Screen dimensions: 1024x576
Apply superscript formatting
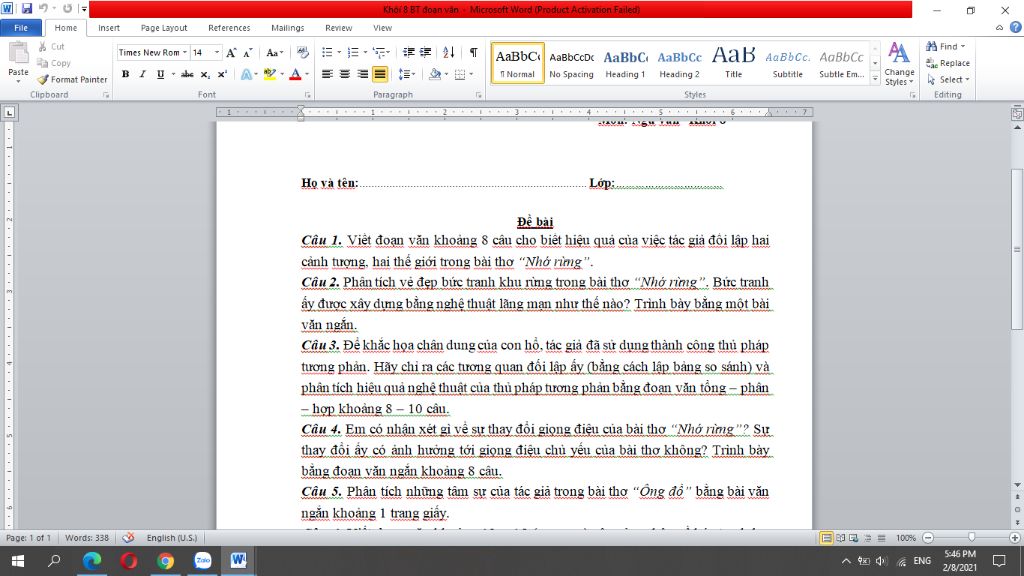coord(222,74)
